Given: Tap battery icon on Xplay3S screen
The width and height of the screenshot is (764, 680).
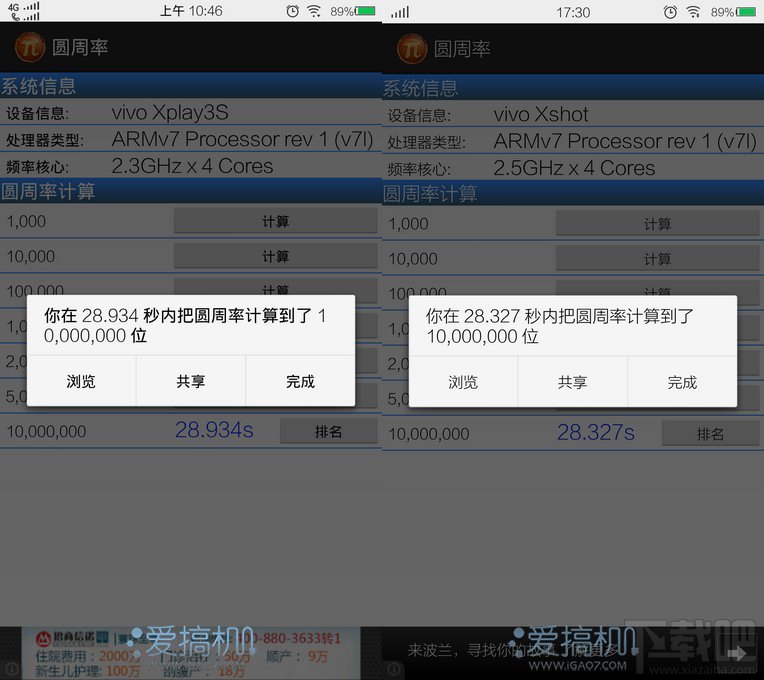Looking at the screenshot, I should (365, 11).
